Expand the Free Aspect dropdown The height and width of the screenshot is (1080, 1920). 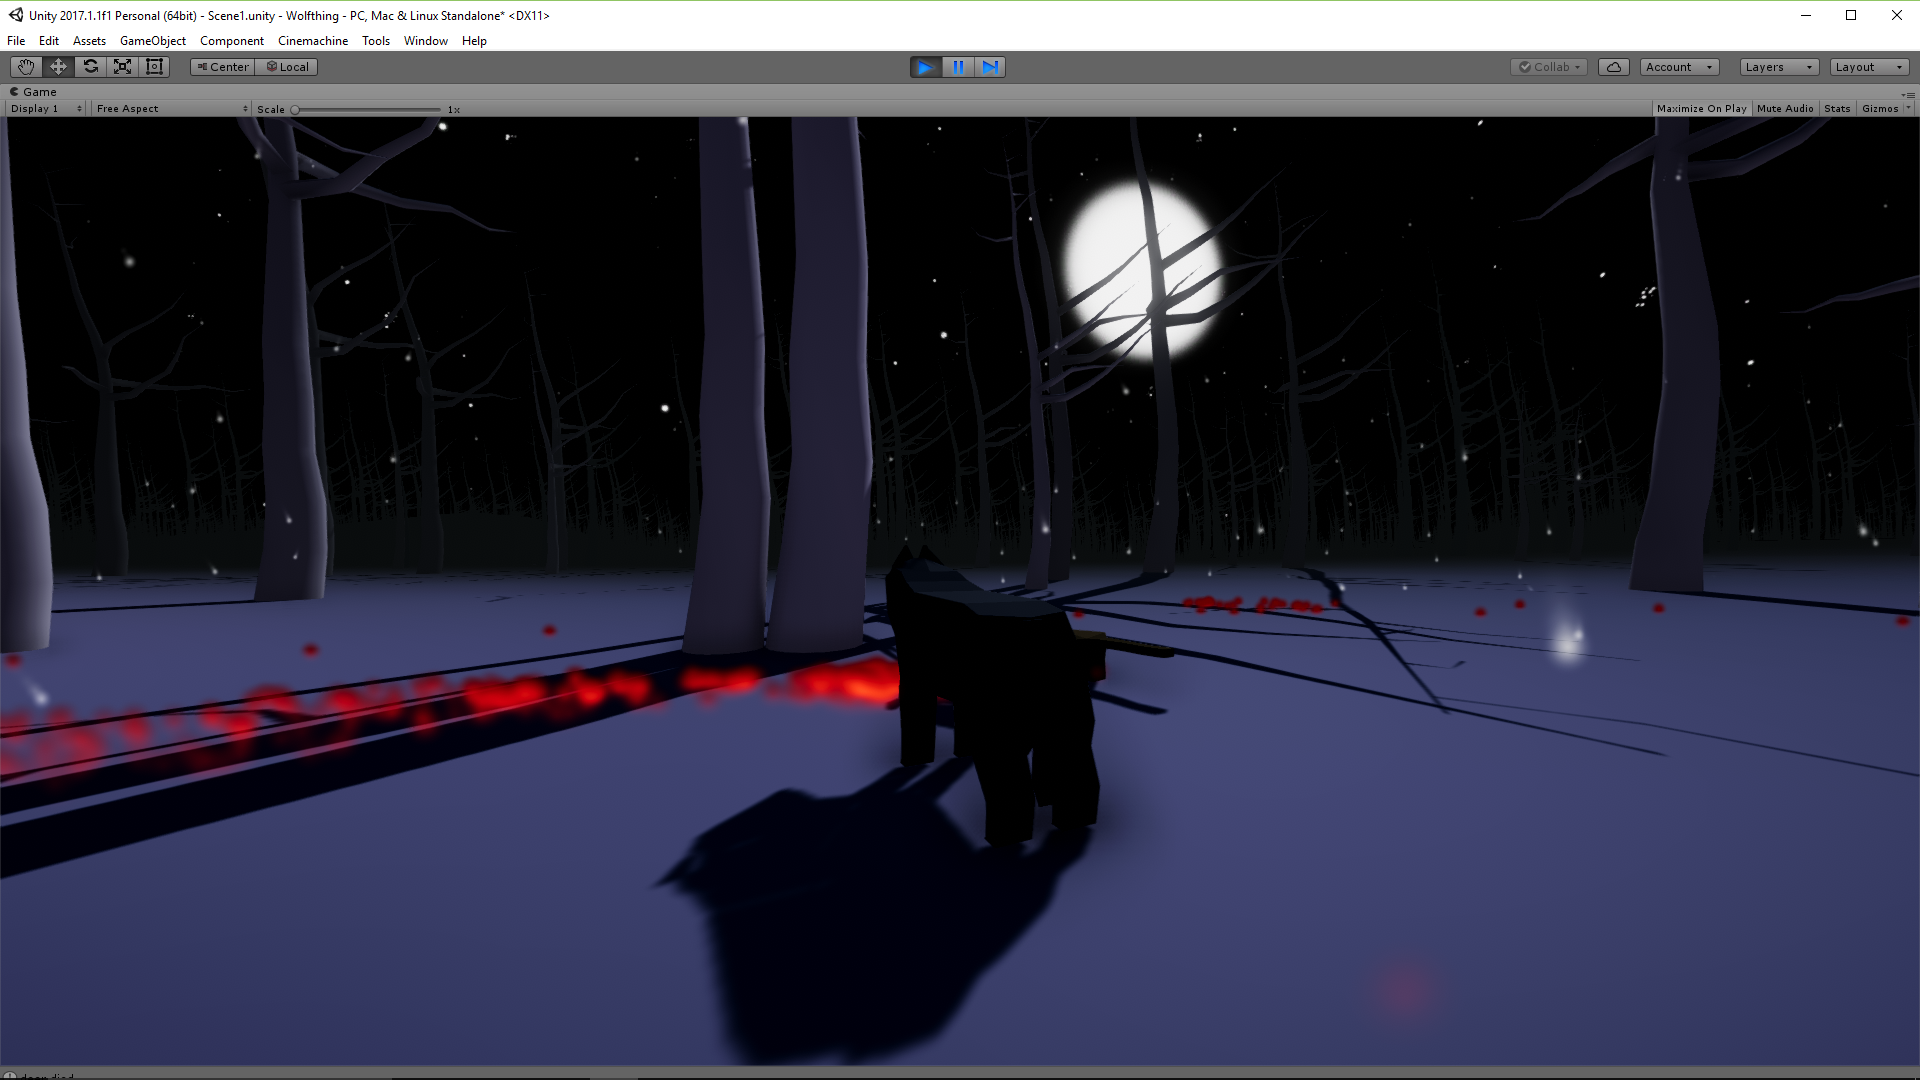171,109
